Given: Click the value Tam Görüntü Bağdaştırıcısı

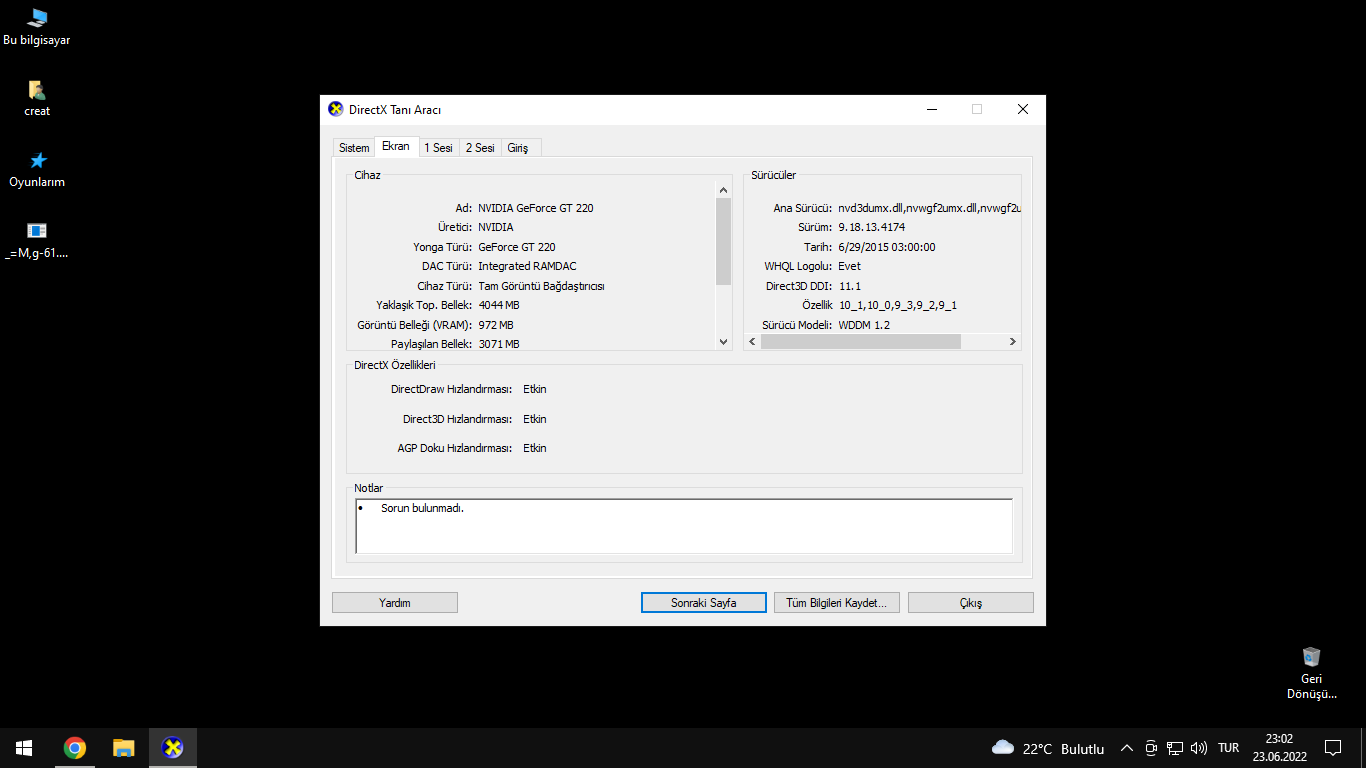Looking at the screenshot, I should 541,286.
